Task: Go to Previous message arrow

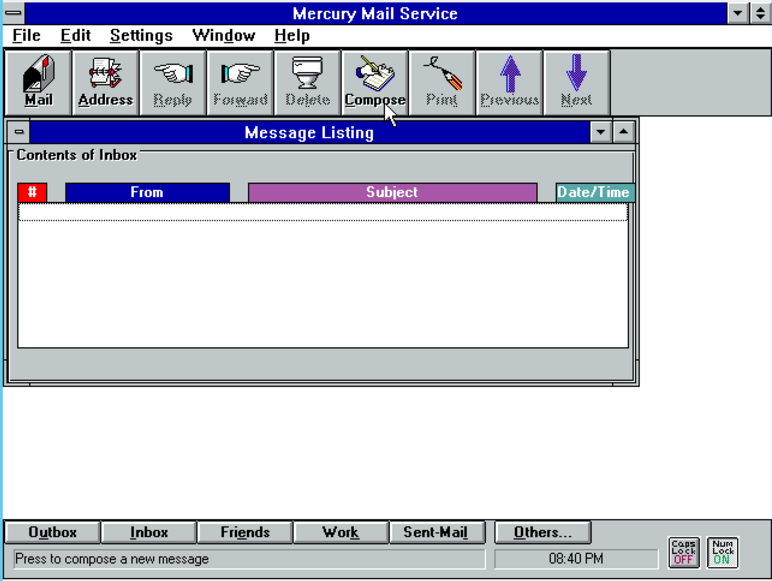Action: pyautogui.click(x=510, y=82)
